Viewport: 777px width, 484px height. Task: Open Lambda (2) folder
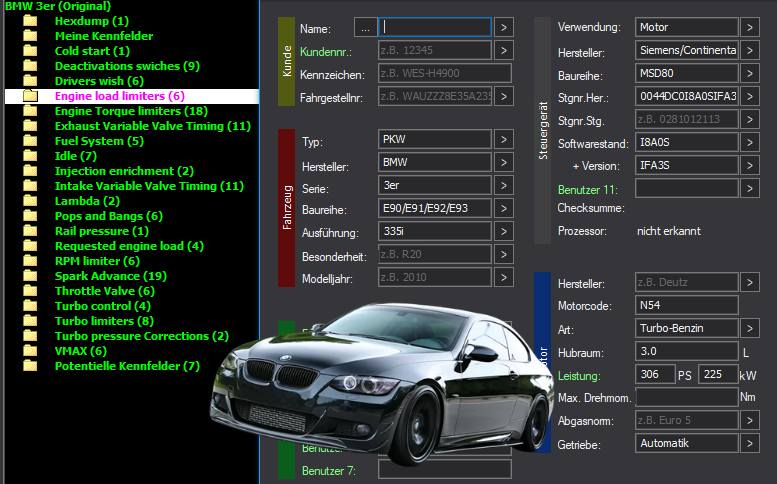(x=87, y=201)
